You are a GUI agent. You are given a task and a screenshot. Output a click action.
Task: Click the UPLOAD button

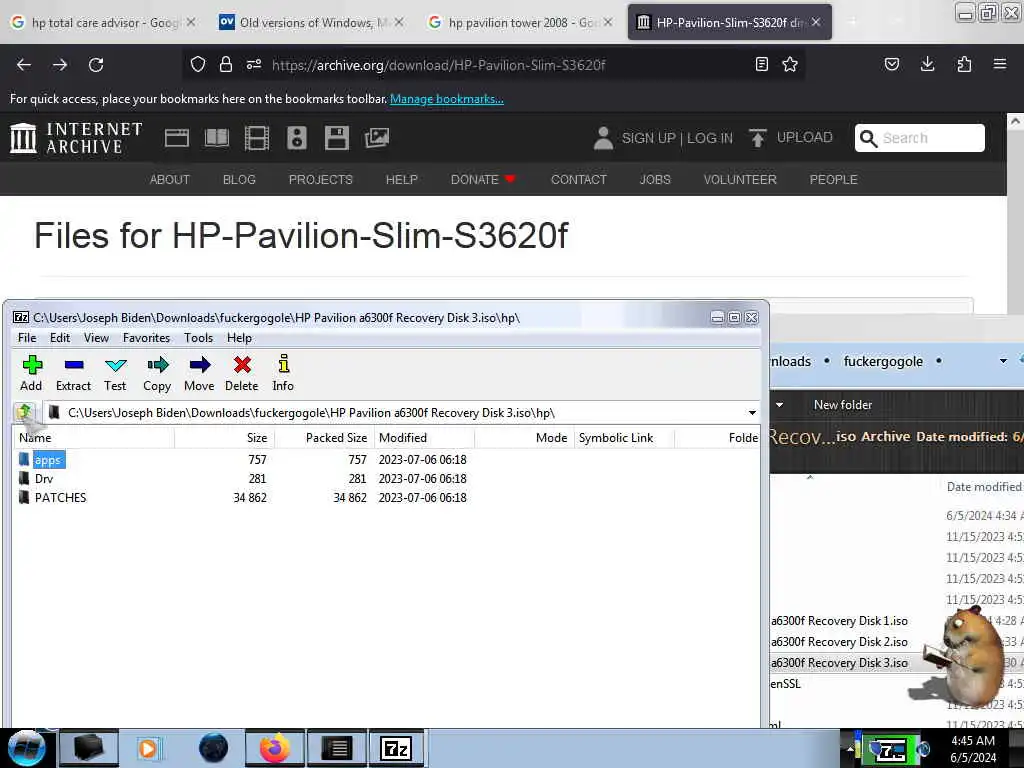791,138
